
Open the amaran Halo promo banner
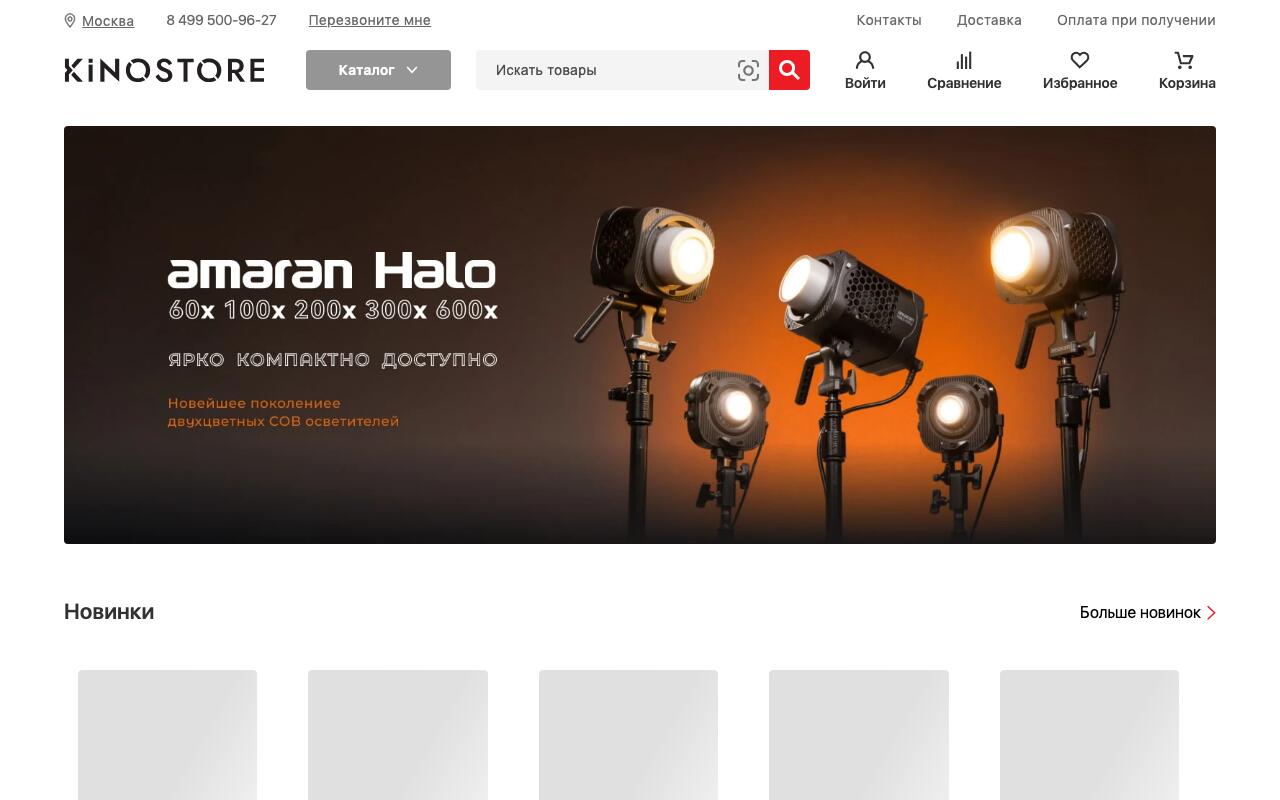[640, 335]
